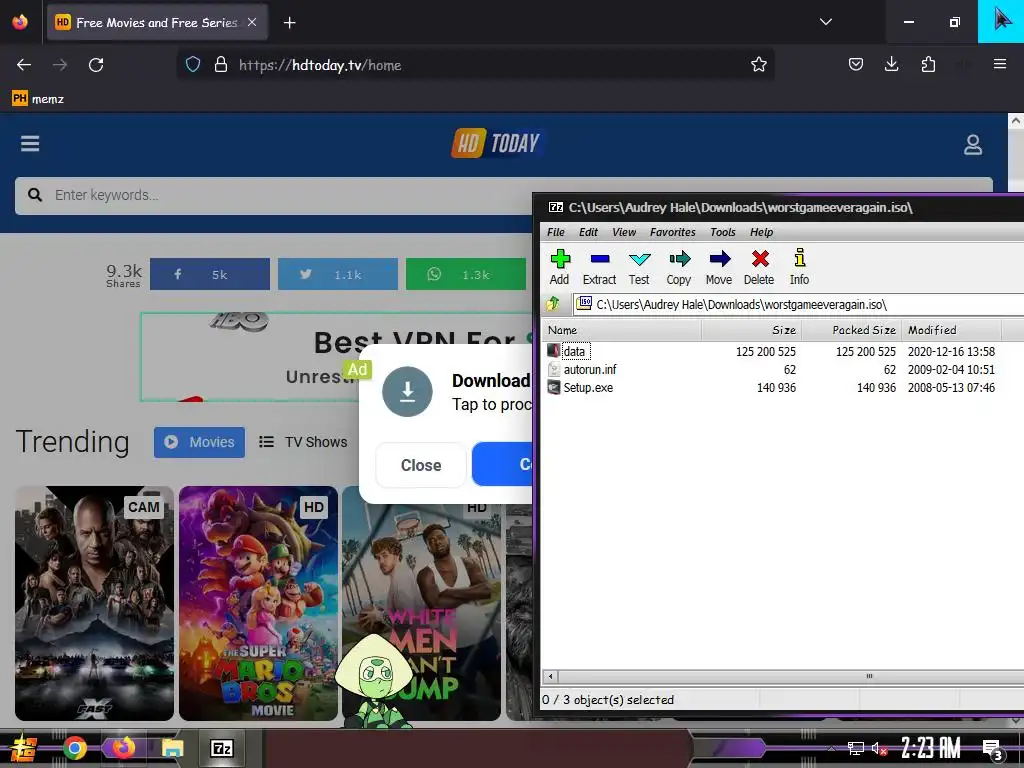Sort by the Packed Size column header

tap(851, 330)
